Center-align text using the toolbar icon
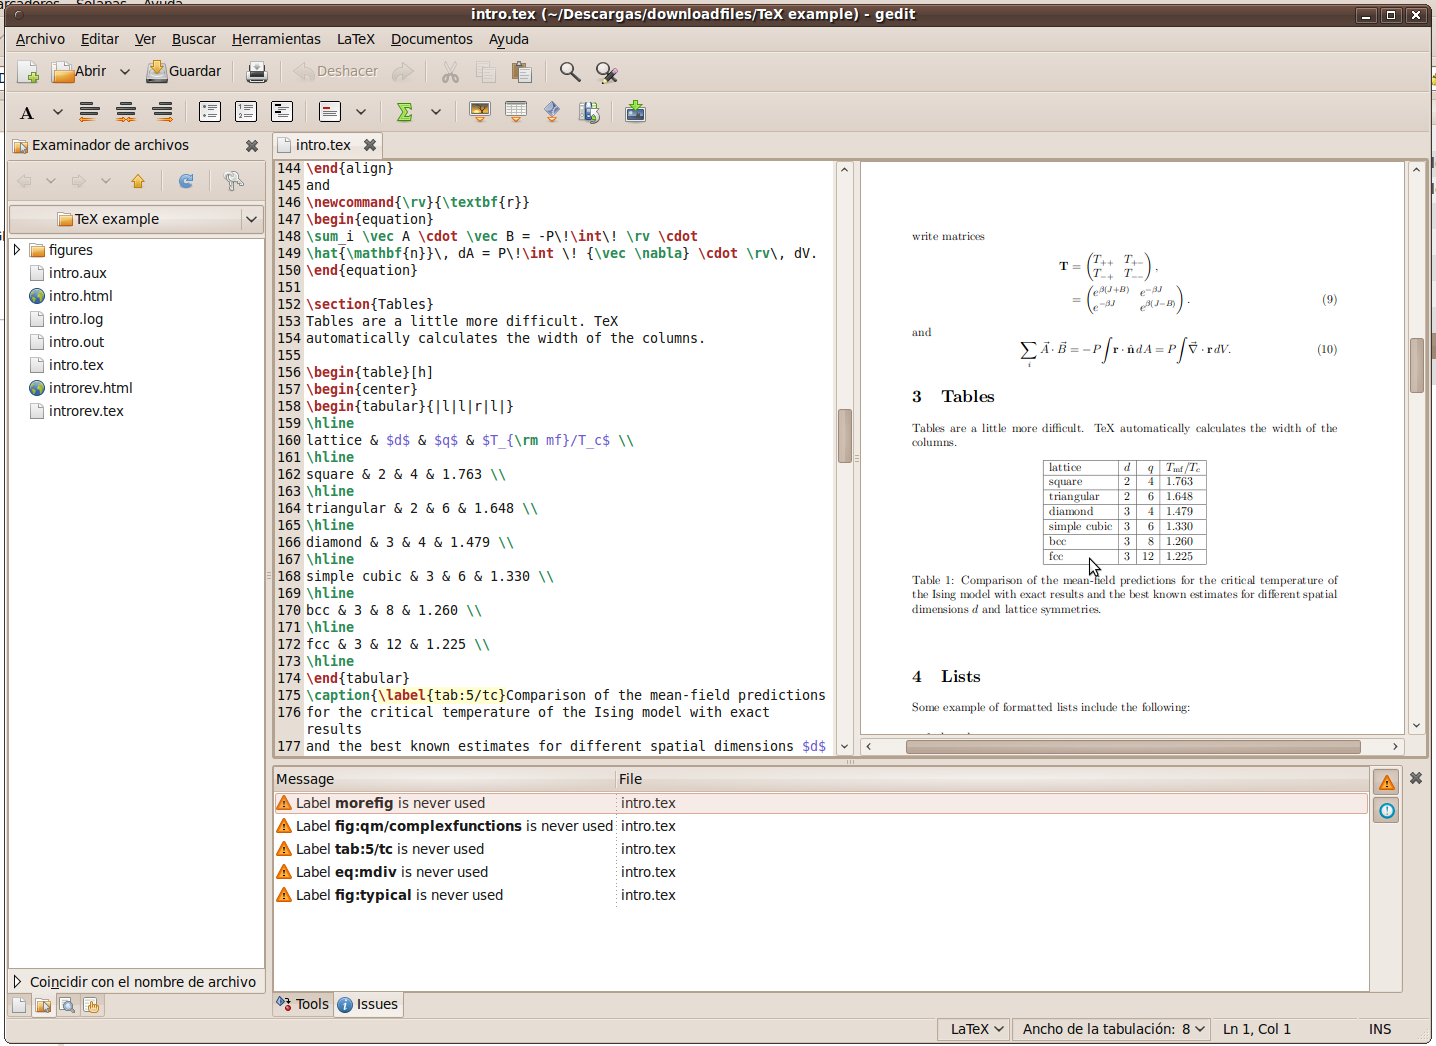Viewport: 1436px width, 1046px height. (126, 112)
